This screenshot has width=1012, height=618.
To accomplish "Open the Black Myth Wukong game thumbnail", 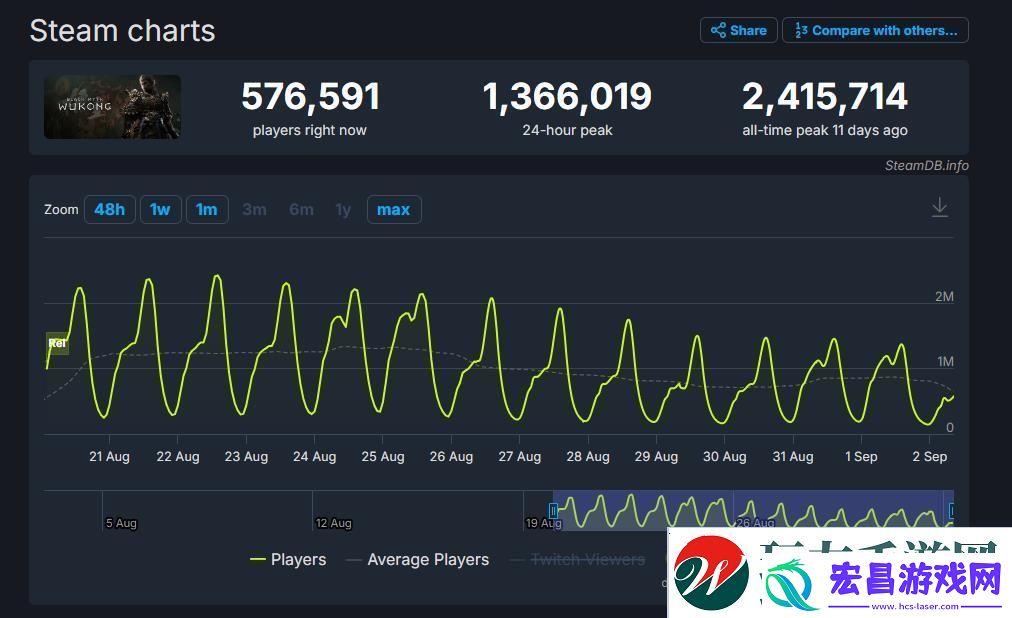I will click(112, 107).
